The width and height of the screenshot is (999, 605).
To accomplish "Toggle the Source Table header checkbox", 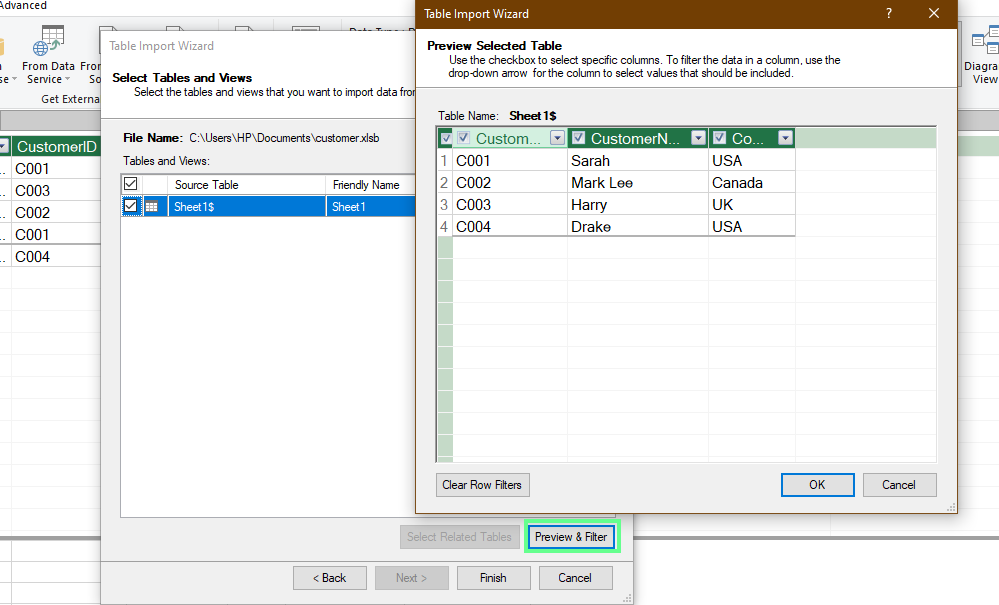I will [x=130, y=184].
